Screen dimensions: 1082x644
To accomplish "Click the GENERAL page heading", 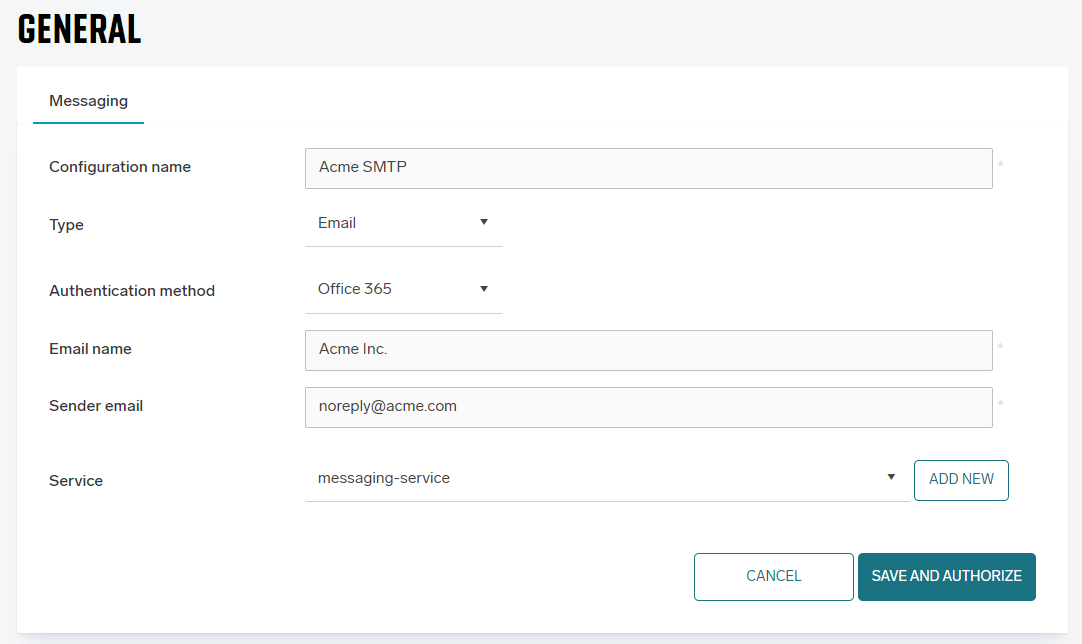I will pyautogui.click(x=80, y=30).
